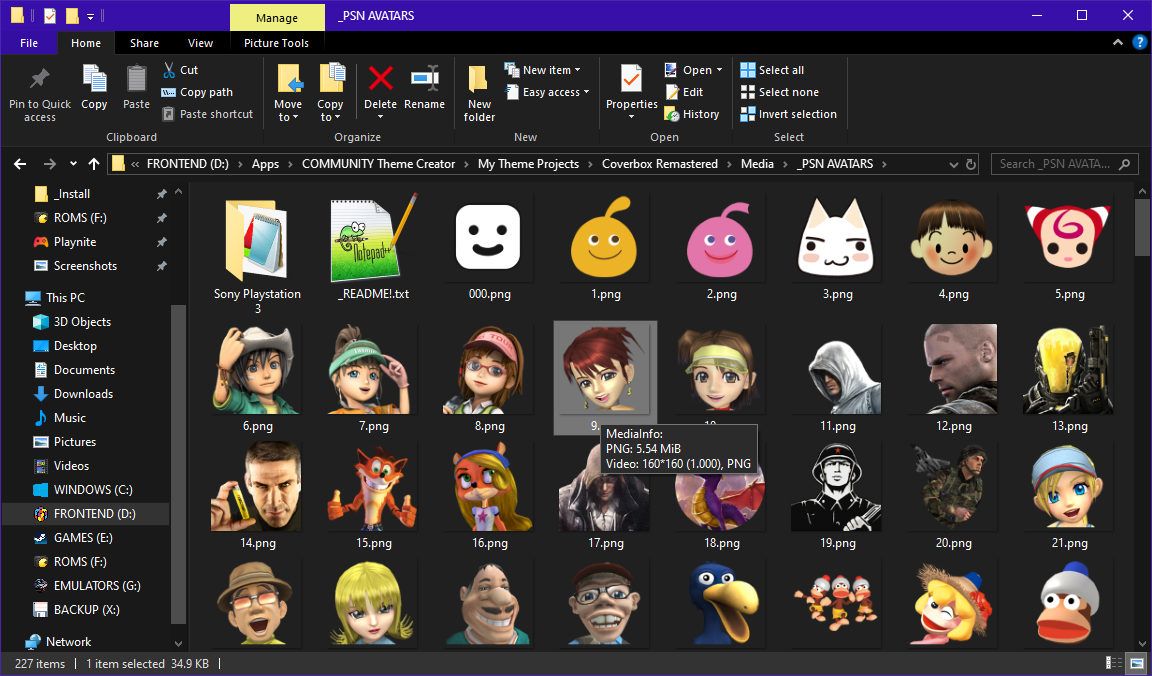Switch to the Home tab
This screenshot has width=1152, height=676.
(86, 43)
